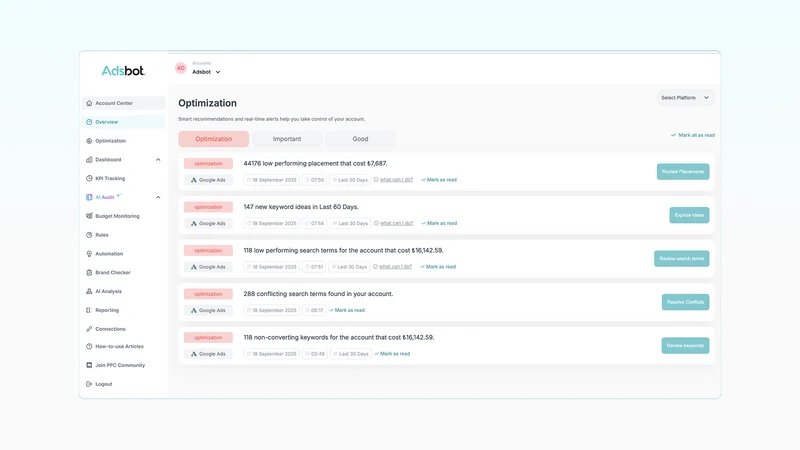Click the Connections link icon
The height and width of the screenshot is (450, 800).
click(89, 329)
